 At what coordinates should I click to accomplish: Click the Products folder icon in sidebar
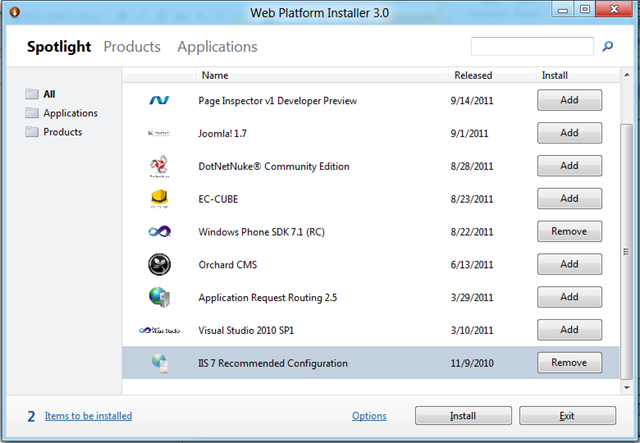tap(32, 131)
